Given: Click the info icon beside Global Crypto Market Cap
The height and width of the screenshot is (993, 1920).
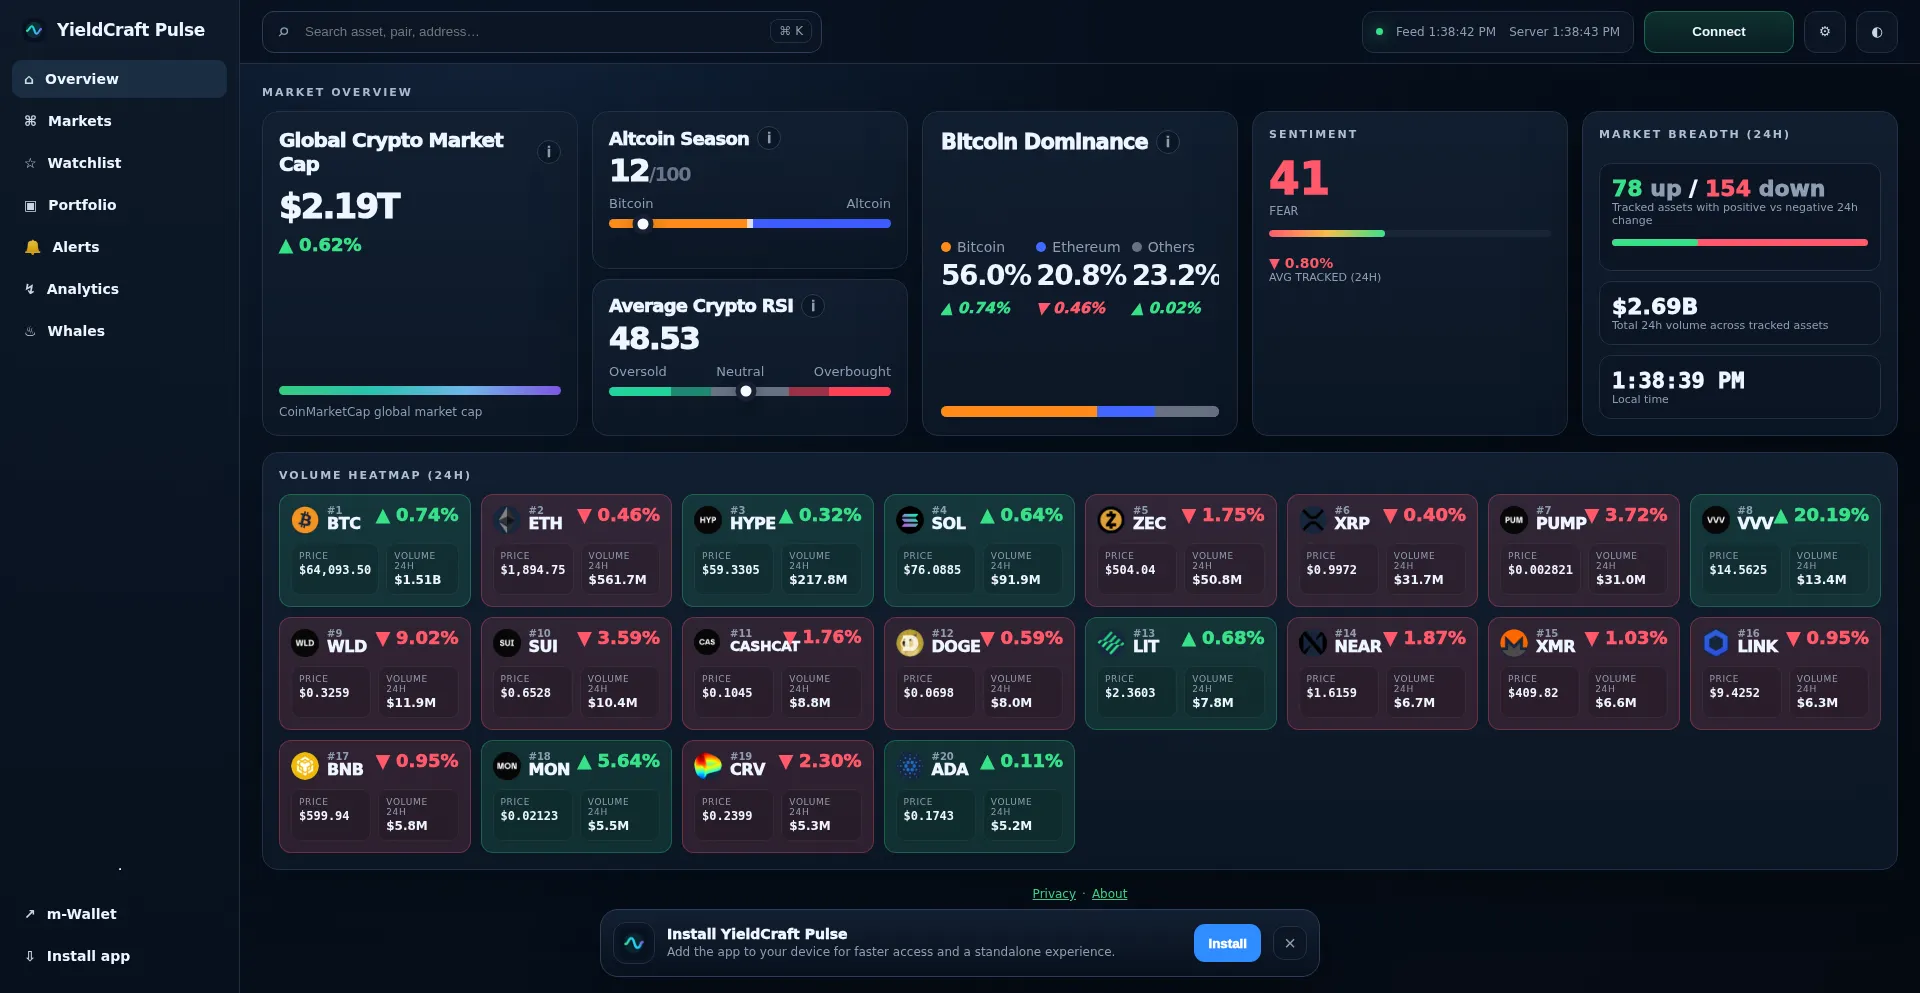Looking at the screenshot, I should 548,152.
